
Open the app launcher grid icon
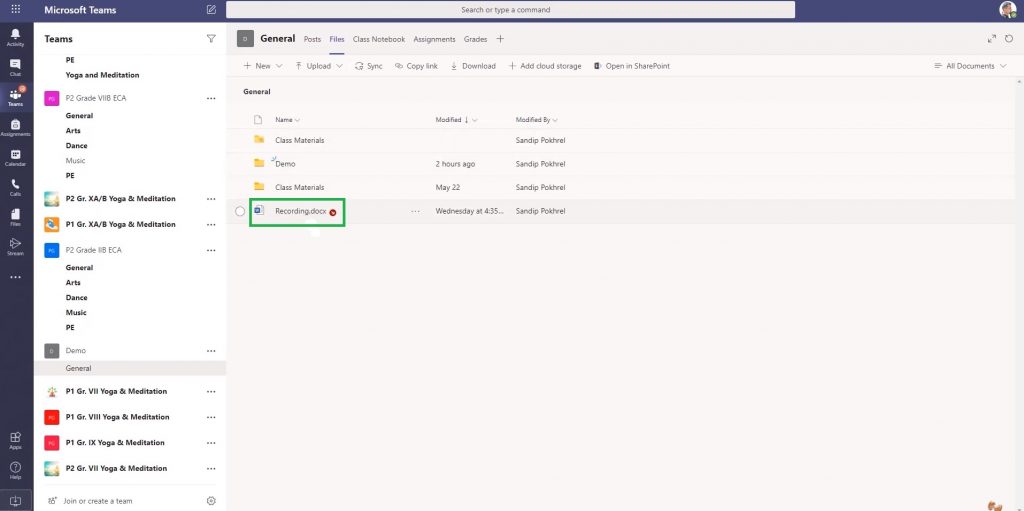coord(16,10)
